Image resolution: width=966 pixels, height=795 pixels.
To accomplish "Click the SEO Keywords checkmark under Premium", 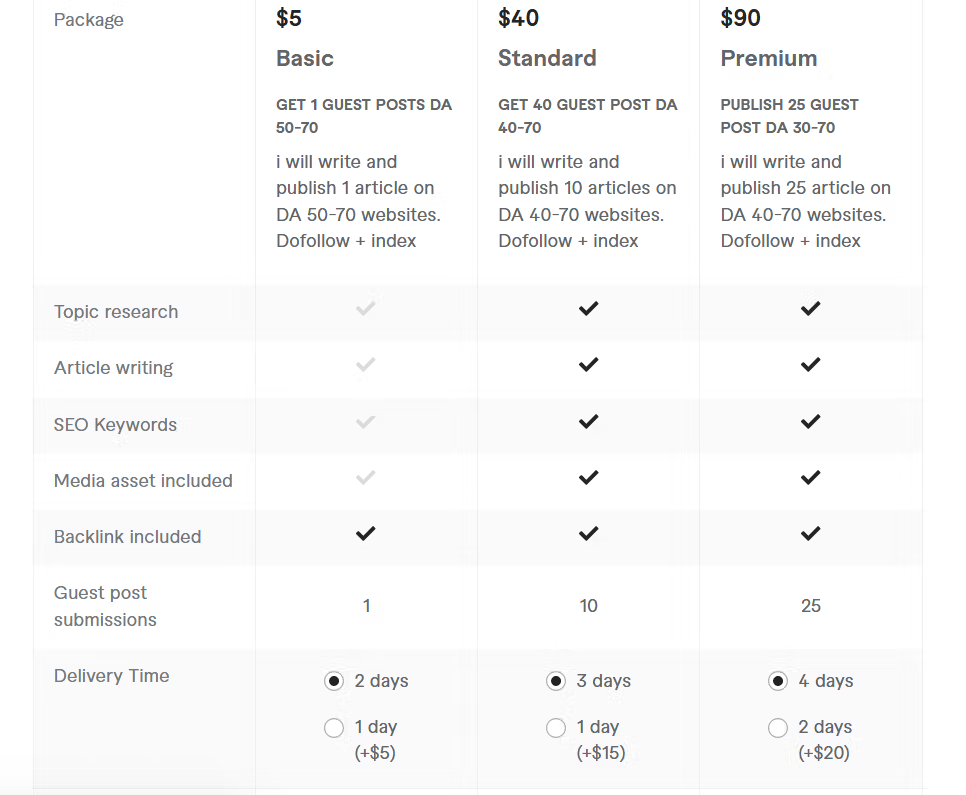I will pyautogui.click(x=810, y=422).
